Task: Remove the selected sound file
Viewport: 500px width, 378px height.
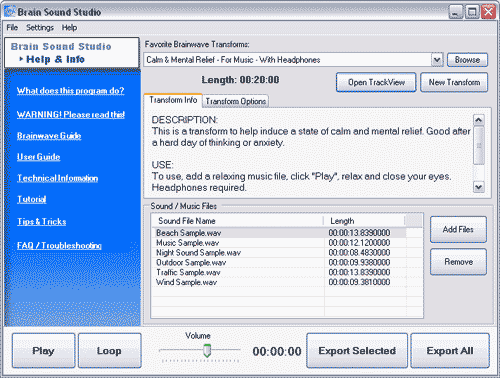Action: click(458, 262)
